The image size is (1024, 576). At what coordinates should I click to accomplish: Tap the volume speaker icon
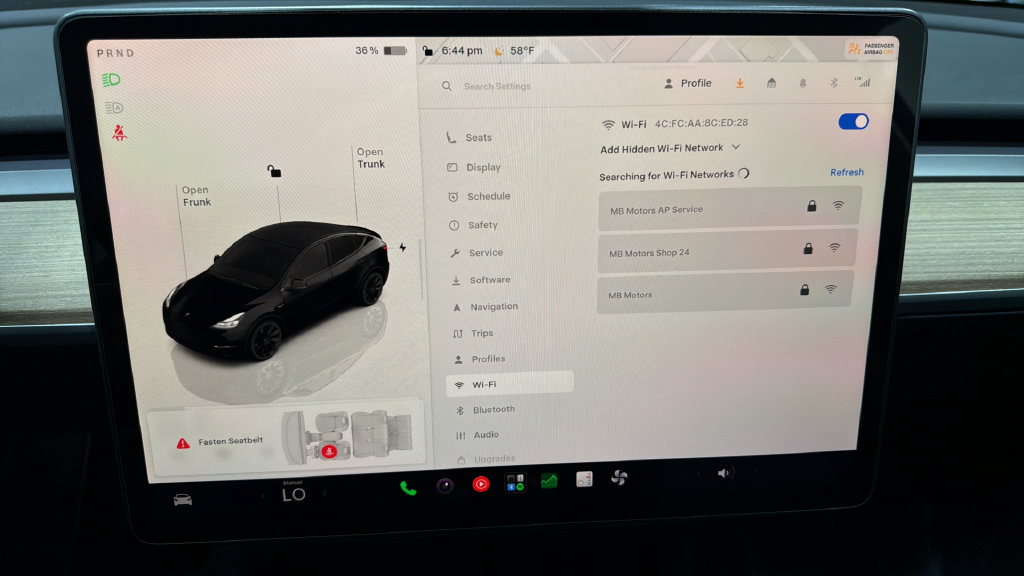coord(724,473)
